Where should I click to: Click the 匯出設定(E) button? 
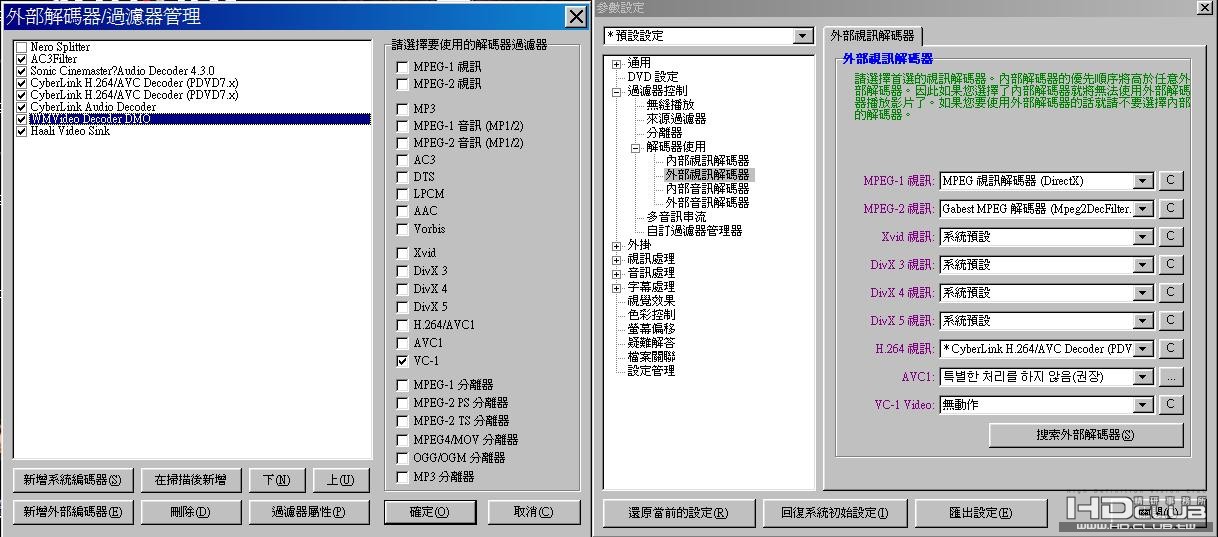point(981,513)
